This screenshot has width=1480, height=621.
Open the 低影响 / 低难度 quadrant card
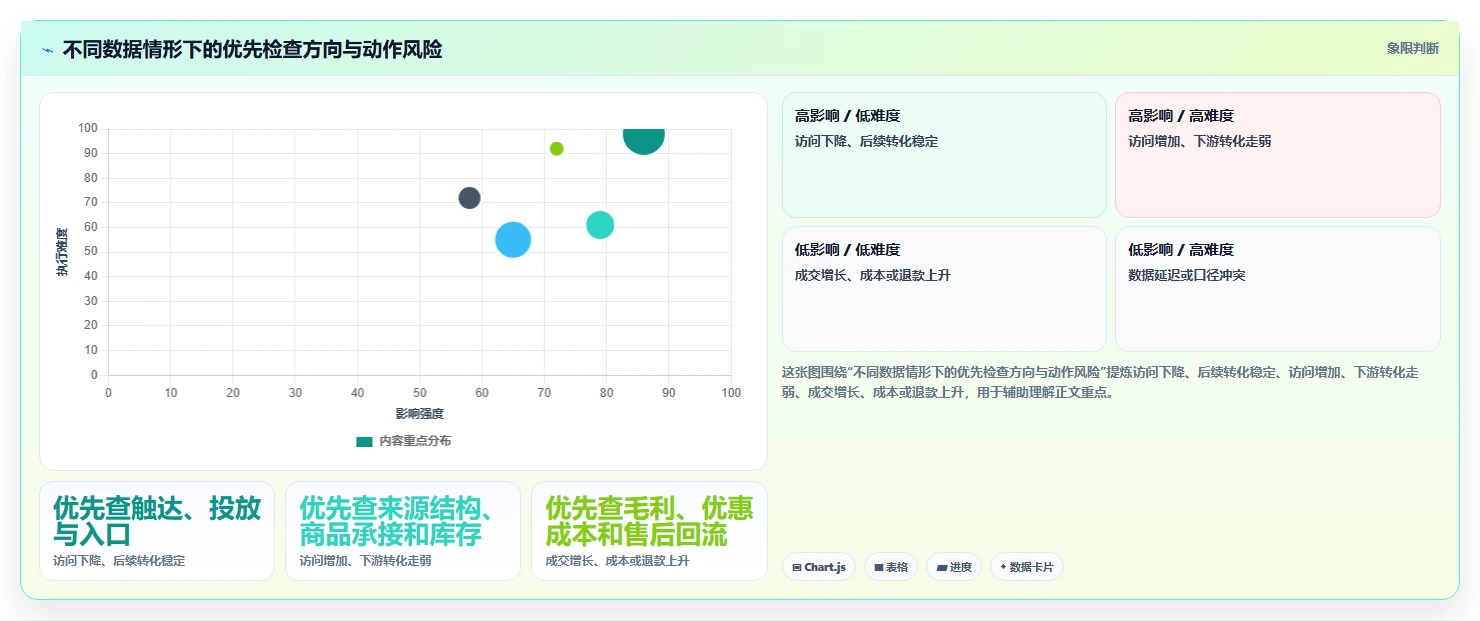pyautogui.click(x=944, y=289)
